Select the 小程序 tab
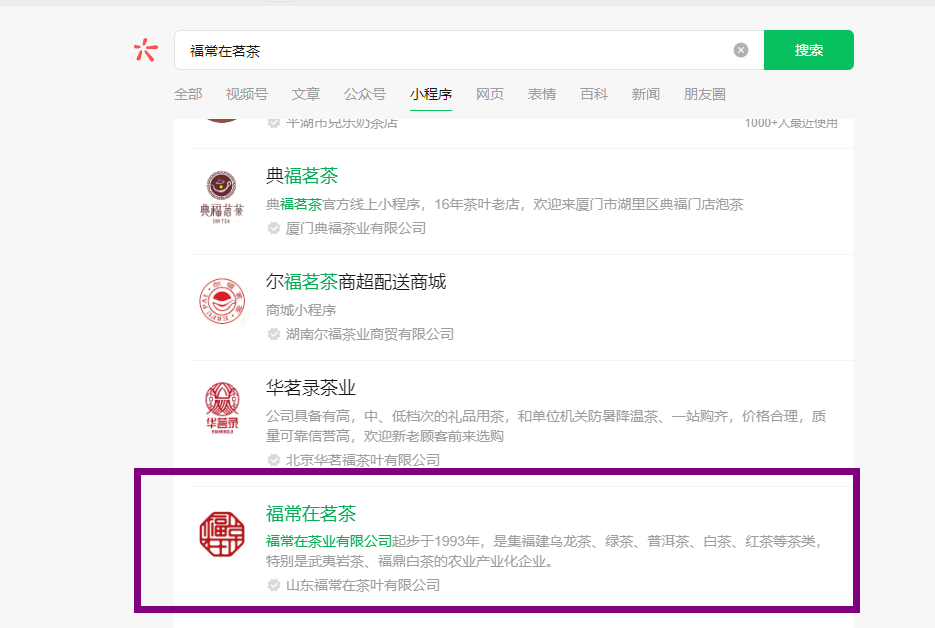 [x=431, y=94]
